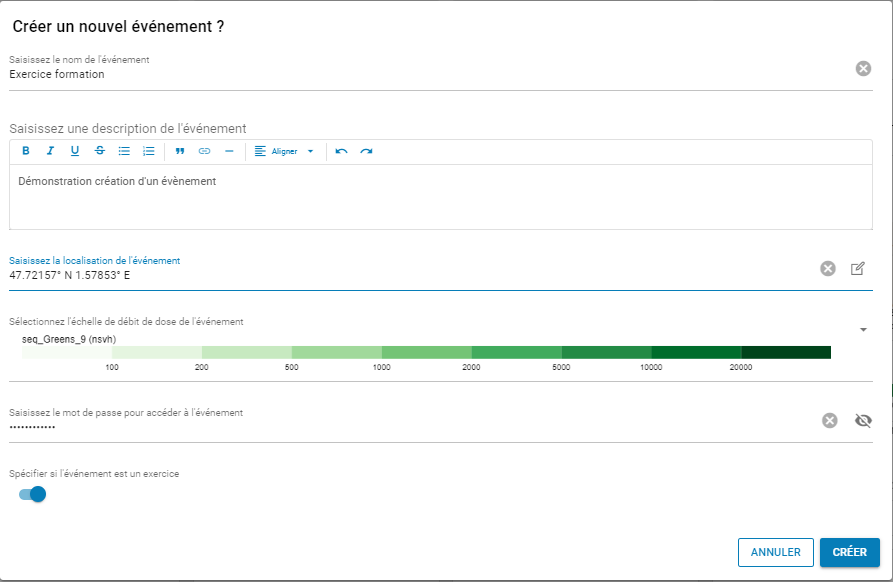Toggle password visibility eye icon

(x=864, y=420)
